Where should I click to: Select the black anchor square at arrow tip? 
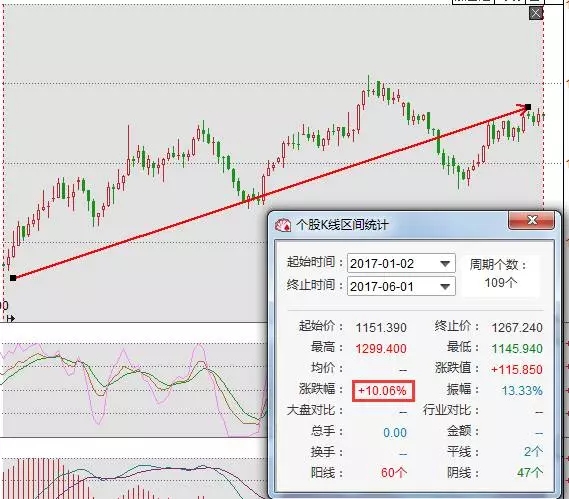tap(528, 107)
